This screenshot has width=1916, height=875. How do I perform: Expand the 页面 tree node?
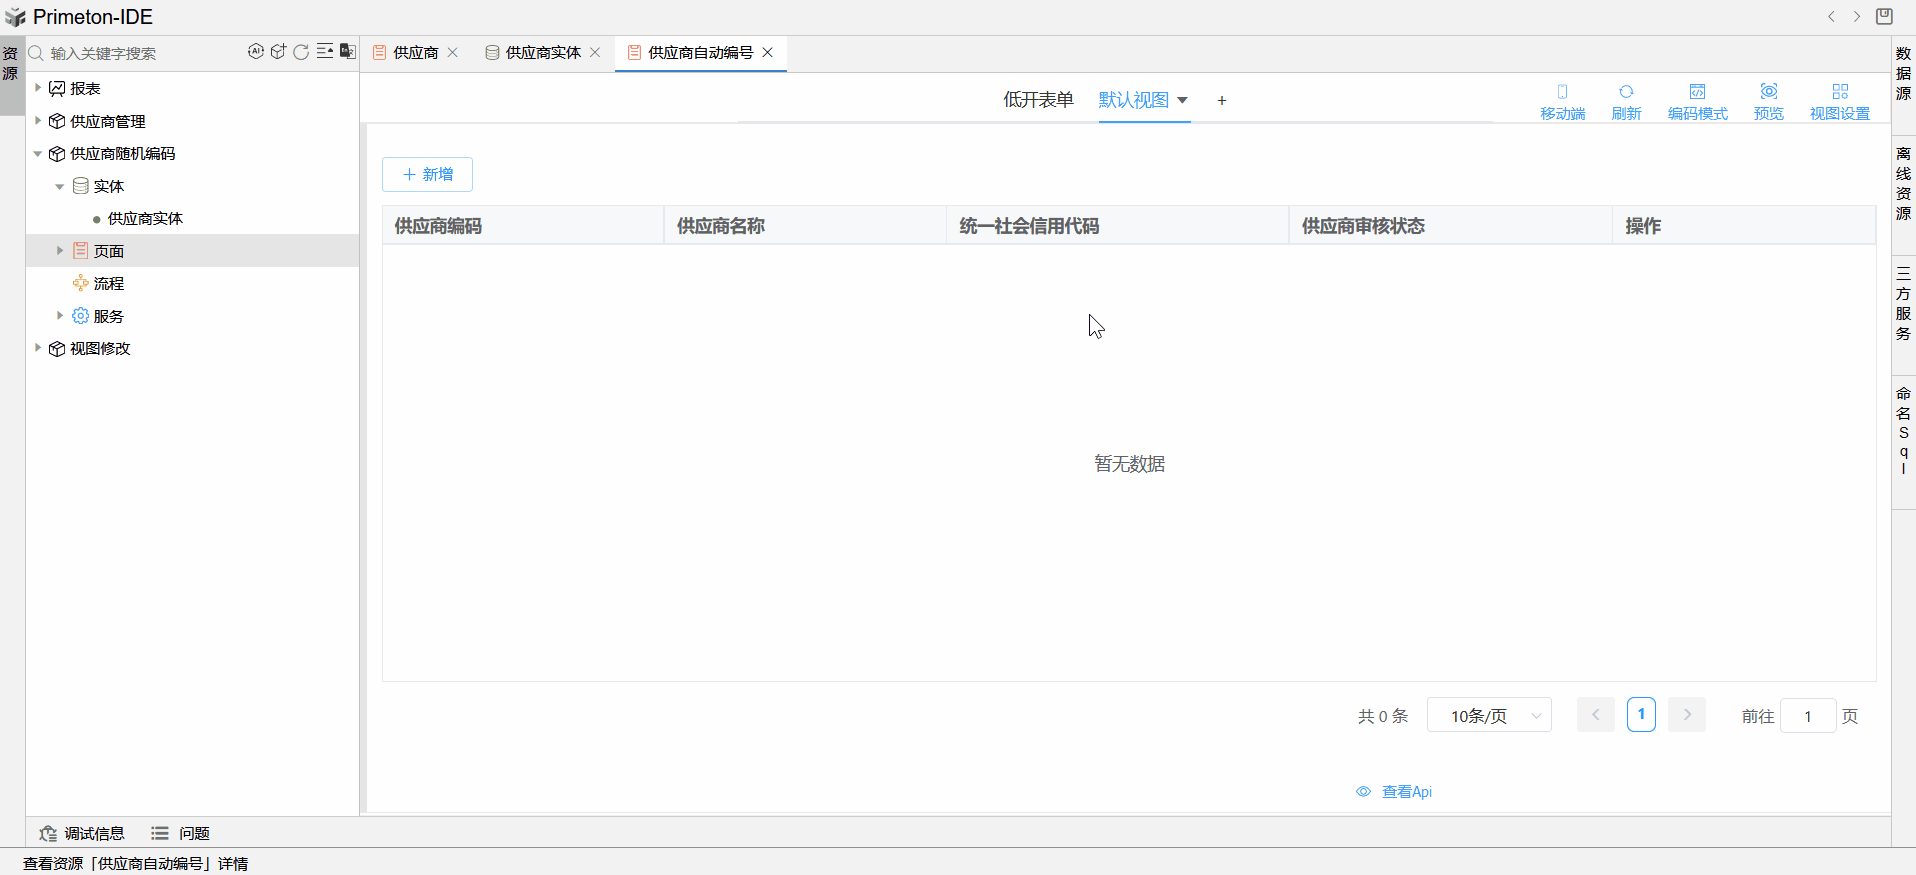coord(60,251)
